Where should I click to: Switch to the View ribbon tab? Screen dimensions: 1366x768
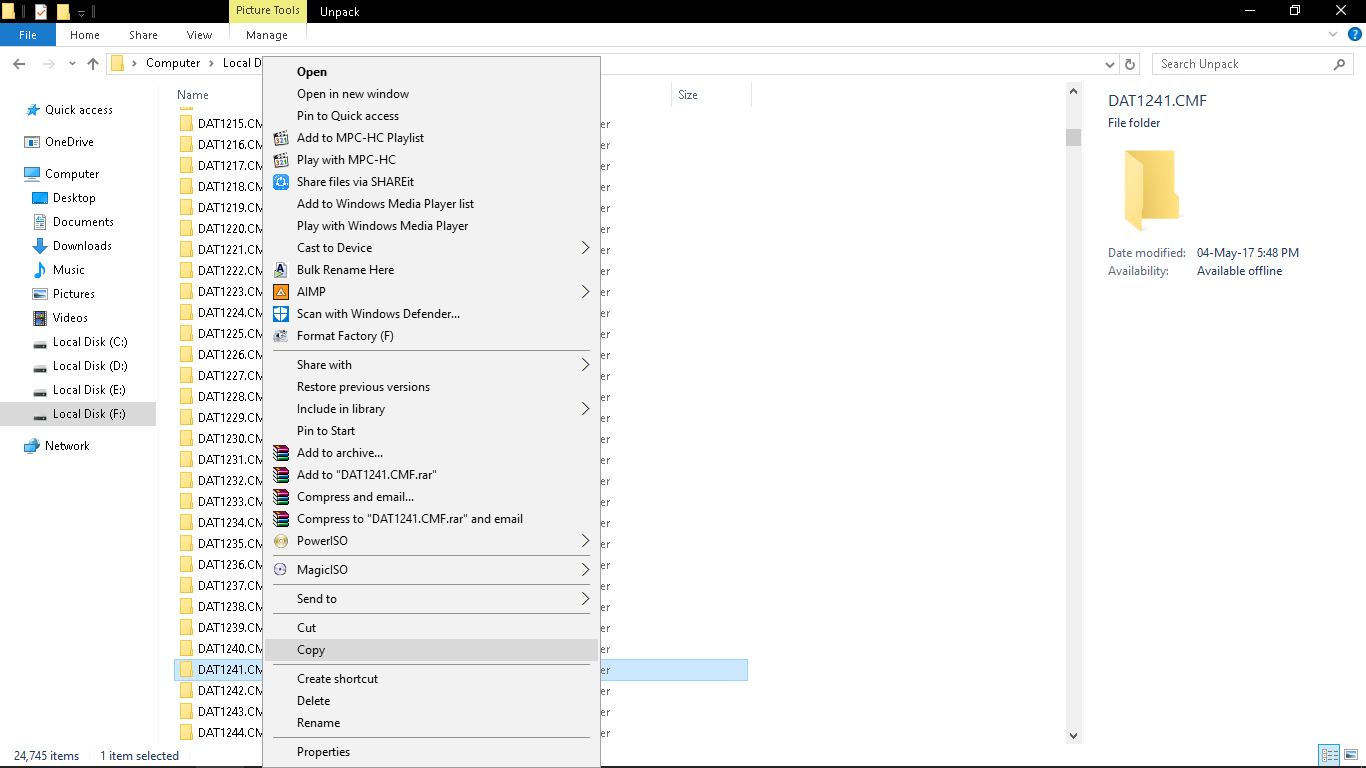click(200, 35)
